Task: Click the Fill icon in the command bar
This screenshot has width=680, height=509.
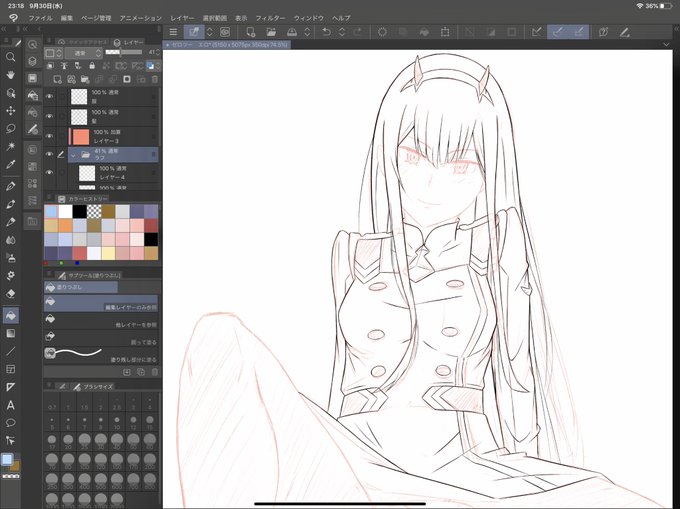Action: coord(424,32)
